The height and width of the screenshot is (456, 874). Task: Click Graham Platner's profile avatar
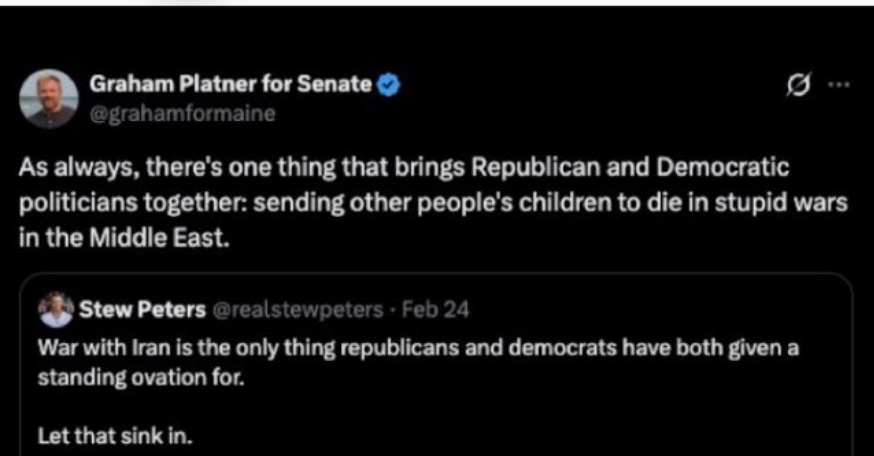tap(48, 98)
